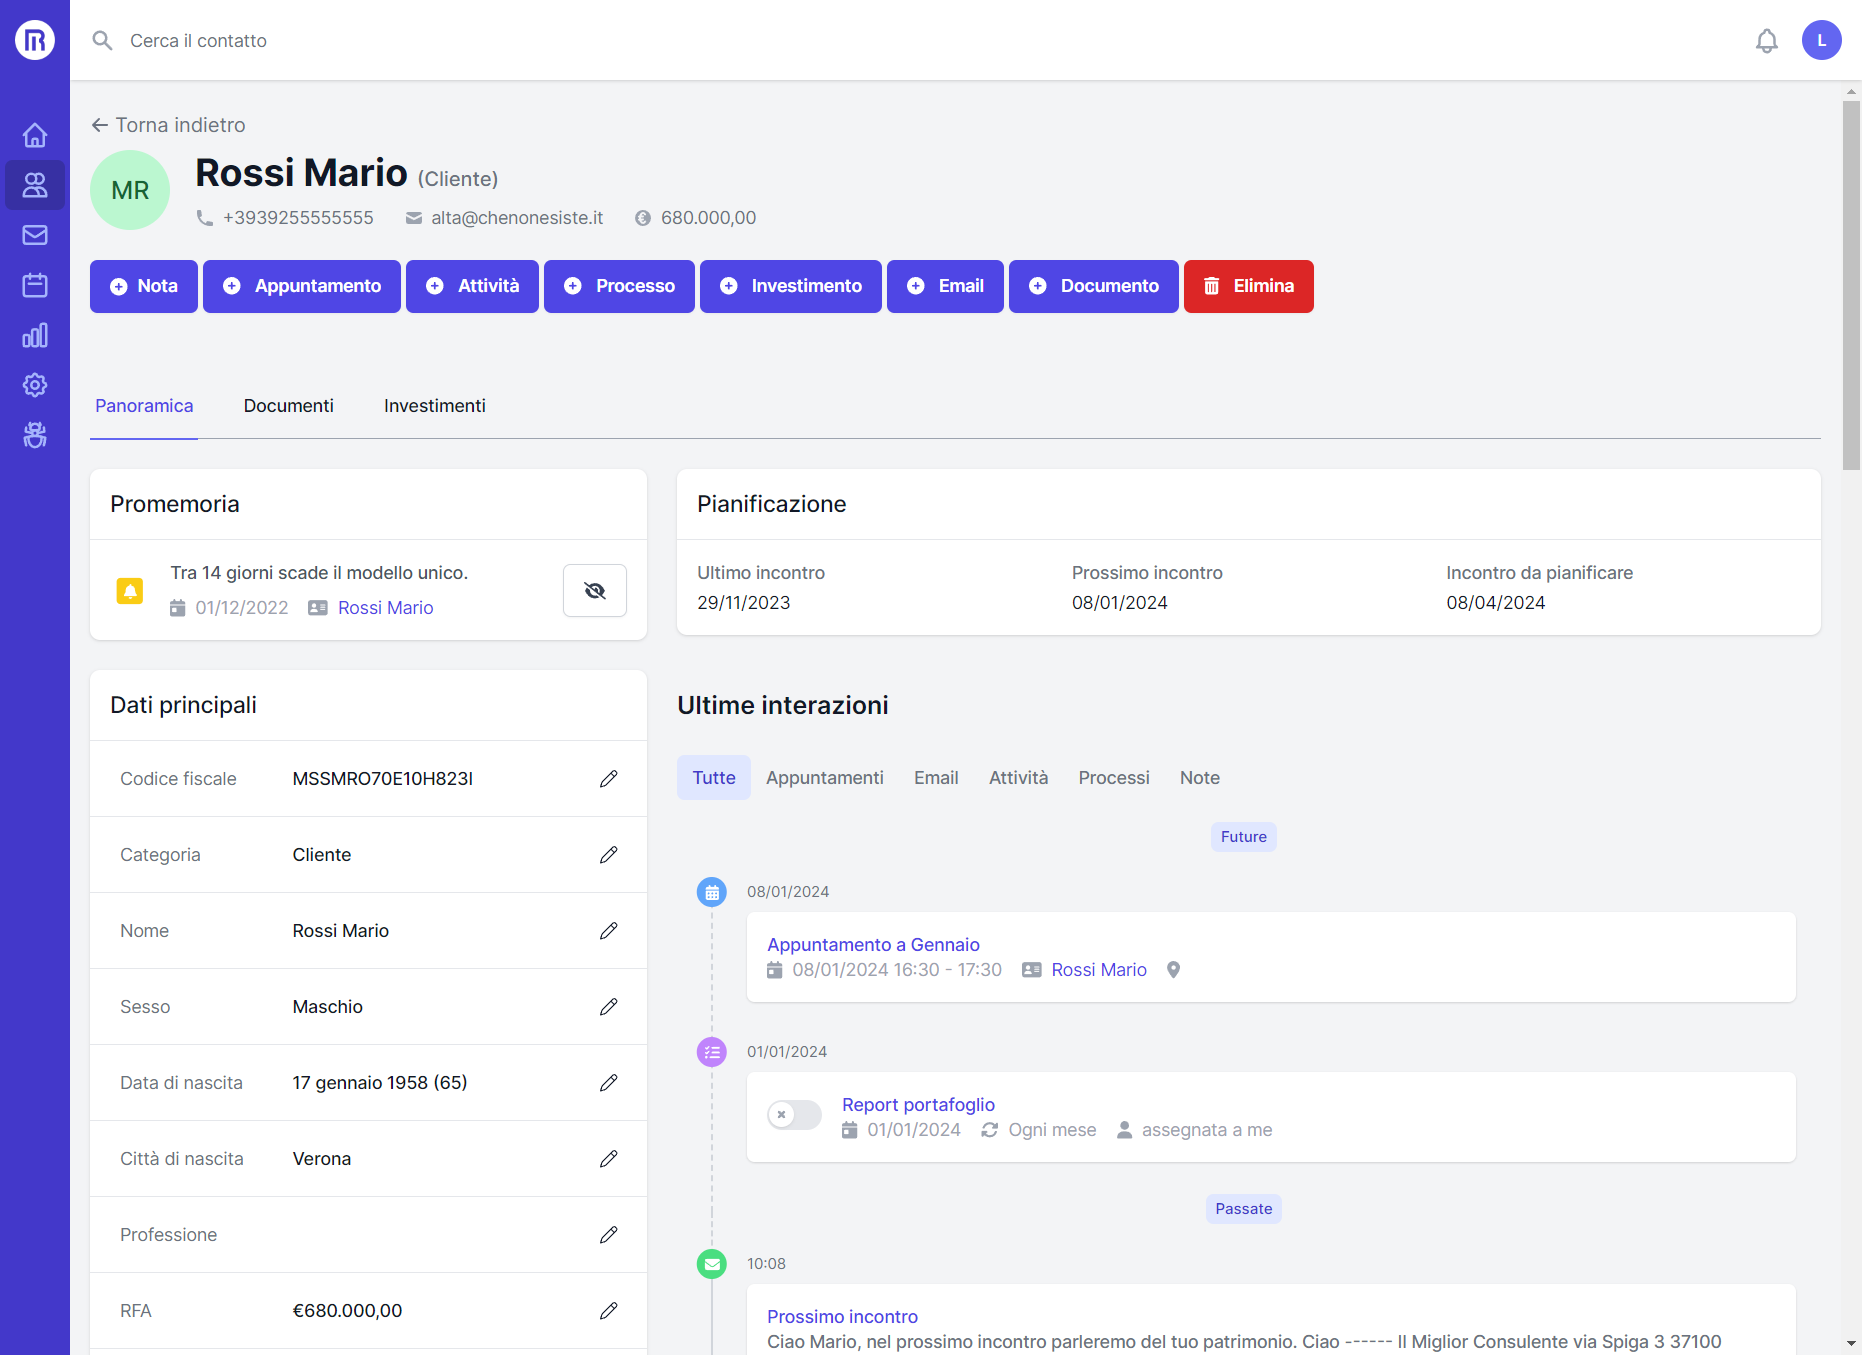Add a new Documento
Image resolution: width=1862 pixels, height=1355 pixels.
(x=1094, y=286)
